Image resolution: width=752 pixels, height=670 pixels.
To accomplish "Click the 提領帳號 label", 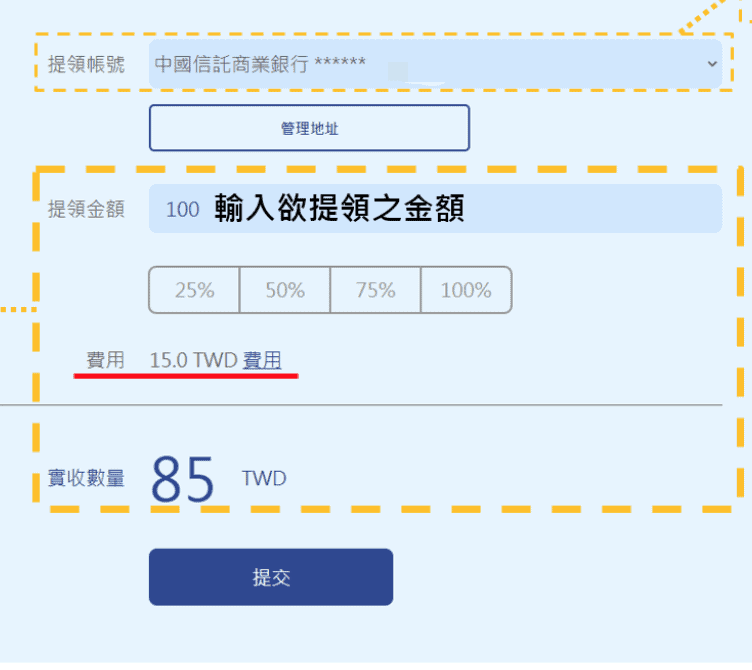I will point(86,64).
